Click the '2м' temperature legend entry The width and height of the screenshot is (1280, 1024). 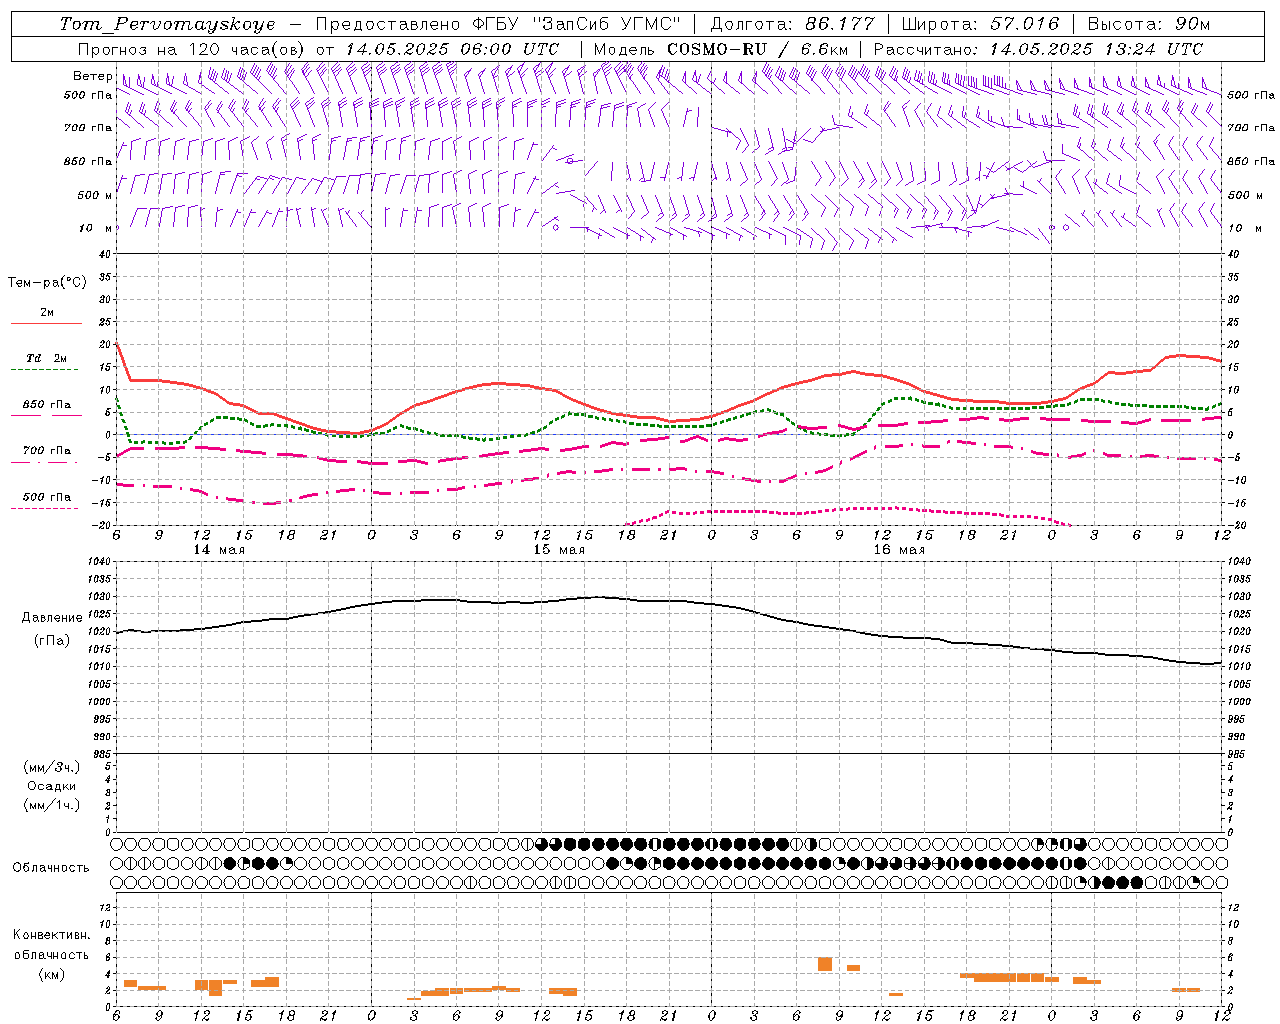tap(47, 312)
